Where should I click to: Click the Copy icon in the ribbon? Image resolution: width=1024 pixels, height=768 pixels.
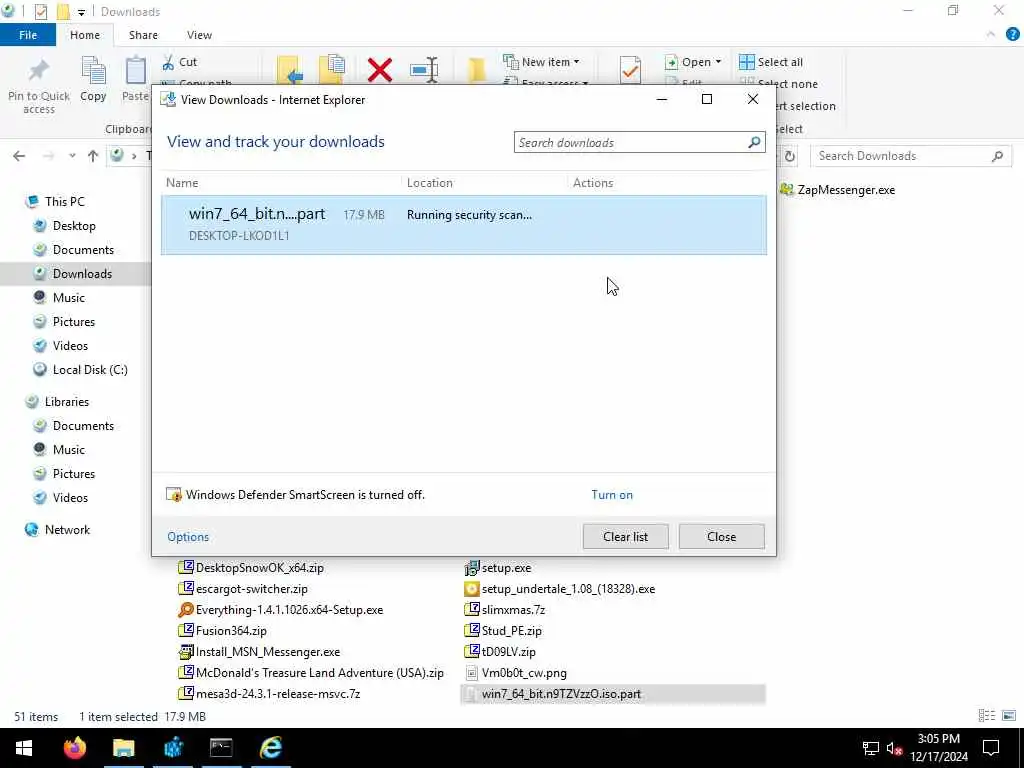click(93, 71)
